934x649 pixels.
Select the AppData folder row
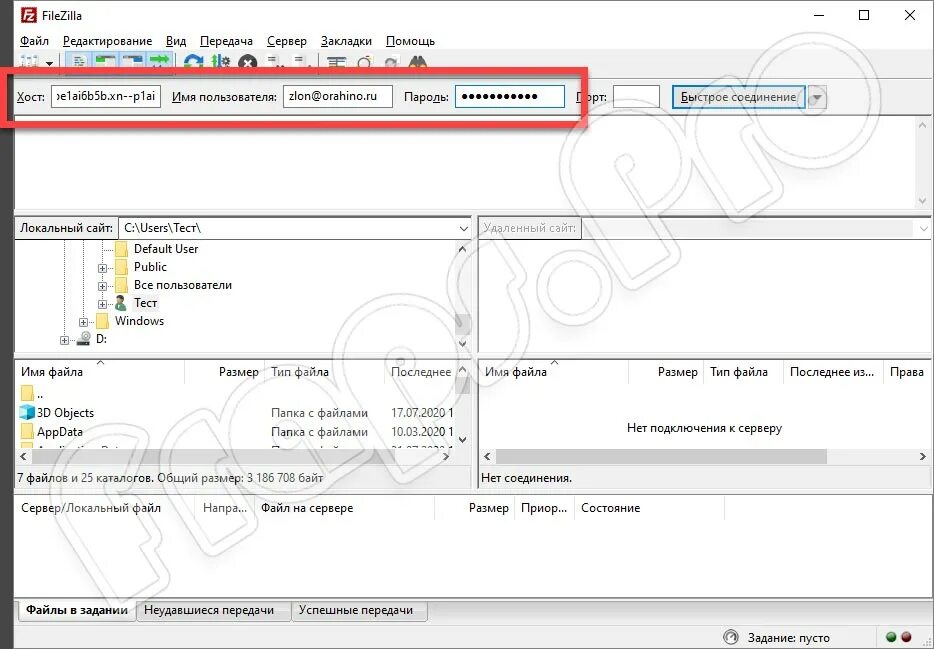[x=236, y=432]
